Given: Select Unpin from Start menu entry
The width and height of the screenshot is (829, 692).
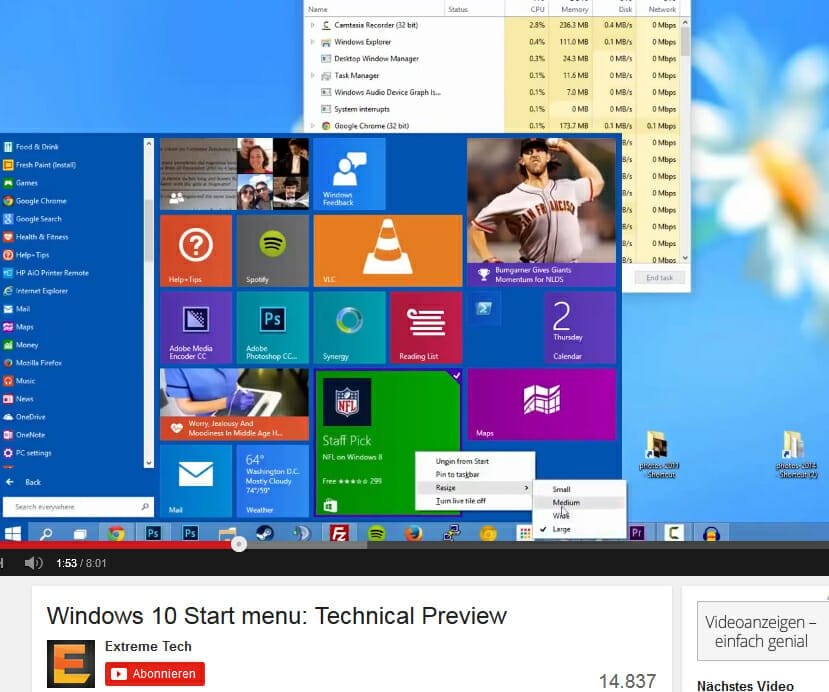Looking at the screenshot, I should point(462,461).
